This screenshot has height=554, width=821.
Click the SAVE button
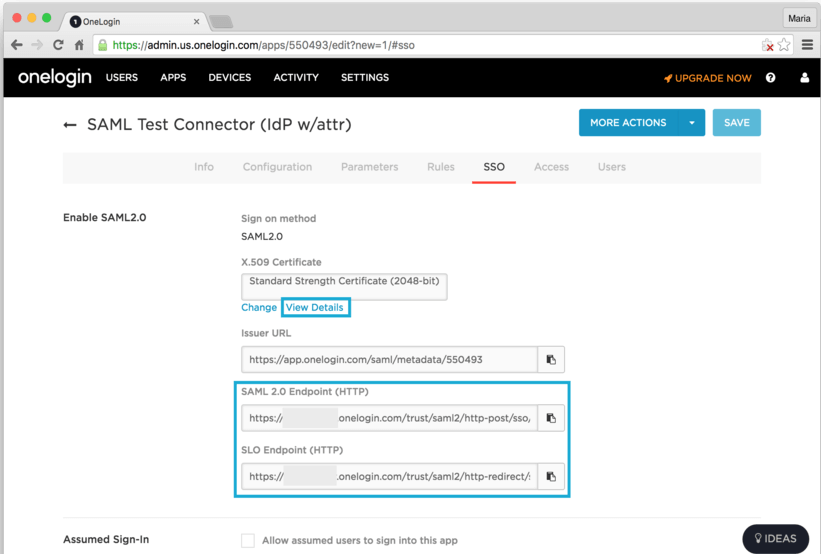[737, 123]
